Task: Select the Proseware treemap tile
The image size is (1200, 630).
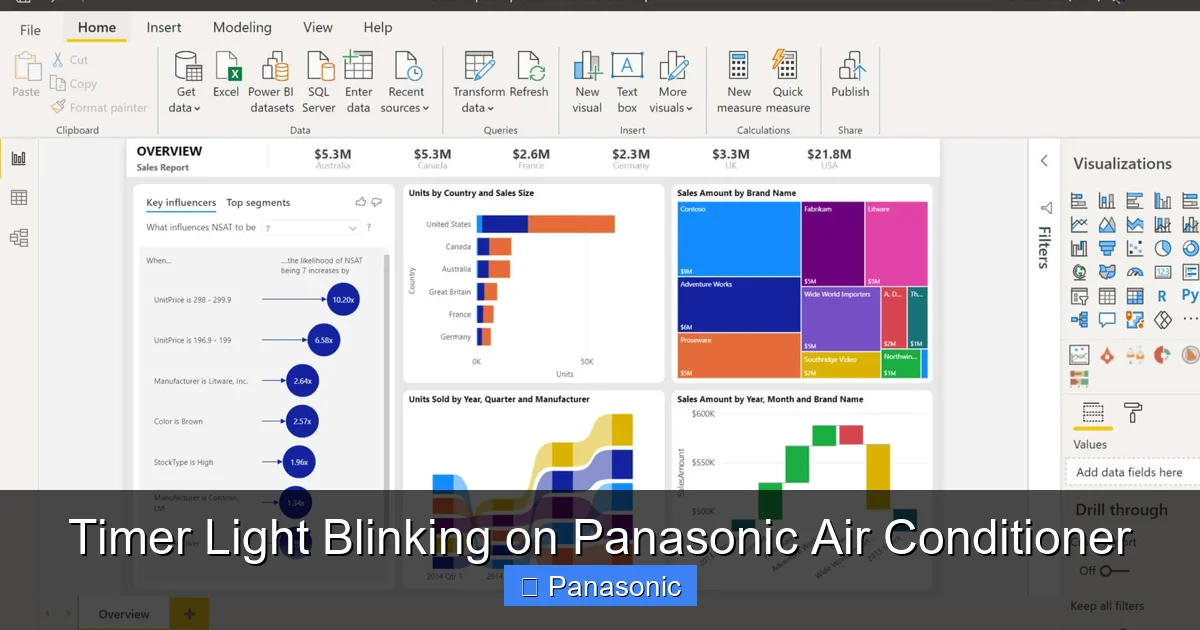Action: (x=739, y=356)
